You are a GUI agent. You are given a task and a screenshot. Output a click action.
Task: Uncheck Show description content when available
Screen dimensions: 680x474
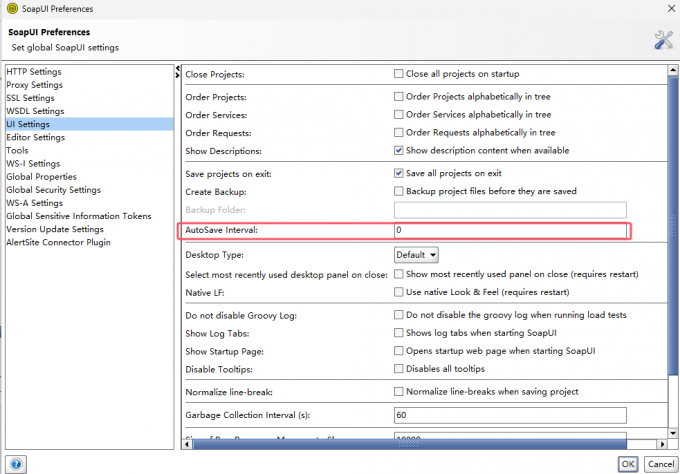[x=399, y=150]
